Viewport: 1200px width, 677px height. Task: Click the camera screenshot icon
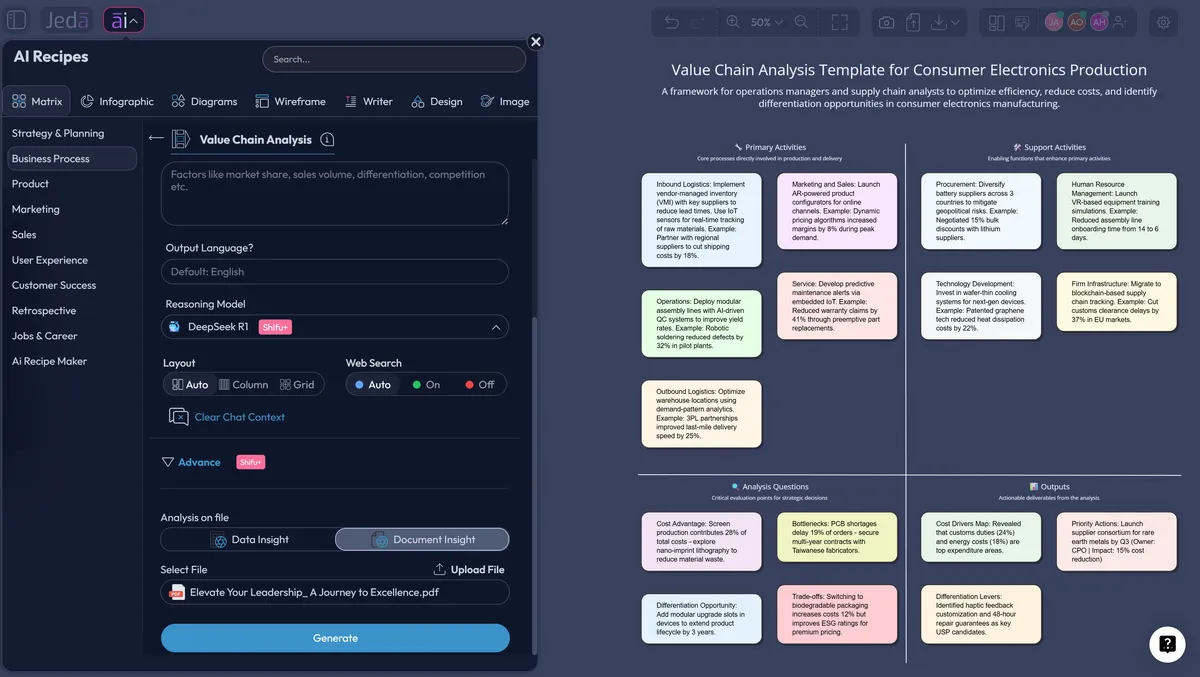click(886, 22)
